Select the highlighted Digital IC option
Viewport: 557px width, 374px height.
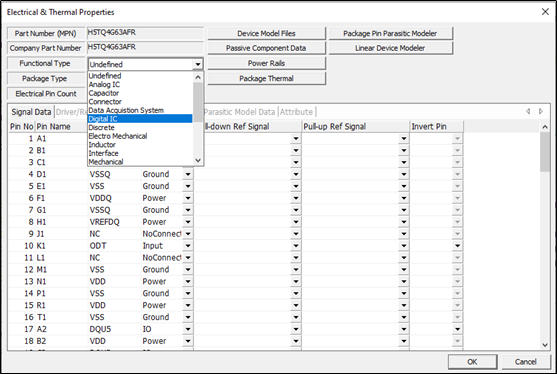tap(140, 119)
